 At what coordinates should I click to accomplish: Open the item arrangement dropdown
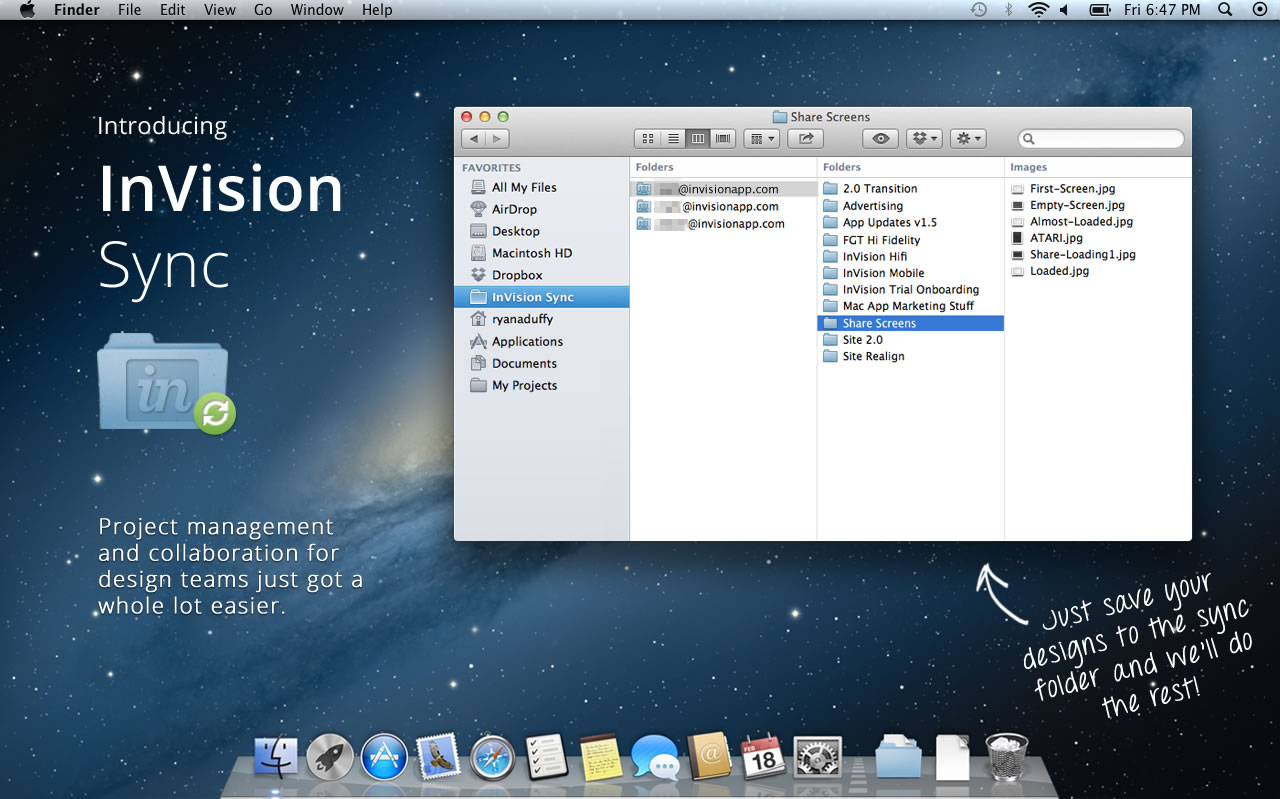(762, 139)
